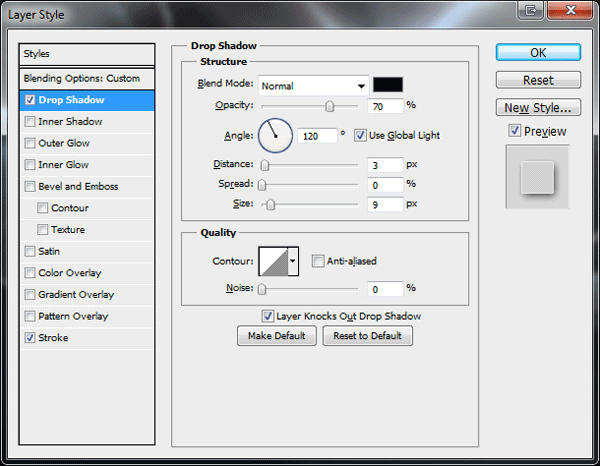Image resolution: width=600 pixels, height=466 pixels.
Task: Enable the Inner Glow checkbox
Action: pyautogui.click(x=30, y=165)
